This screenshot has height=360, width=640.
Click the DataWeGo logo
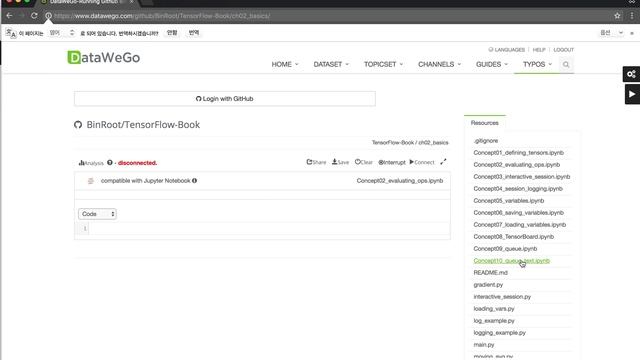pyautogui.click(x=104, y=58)
